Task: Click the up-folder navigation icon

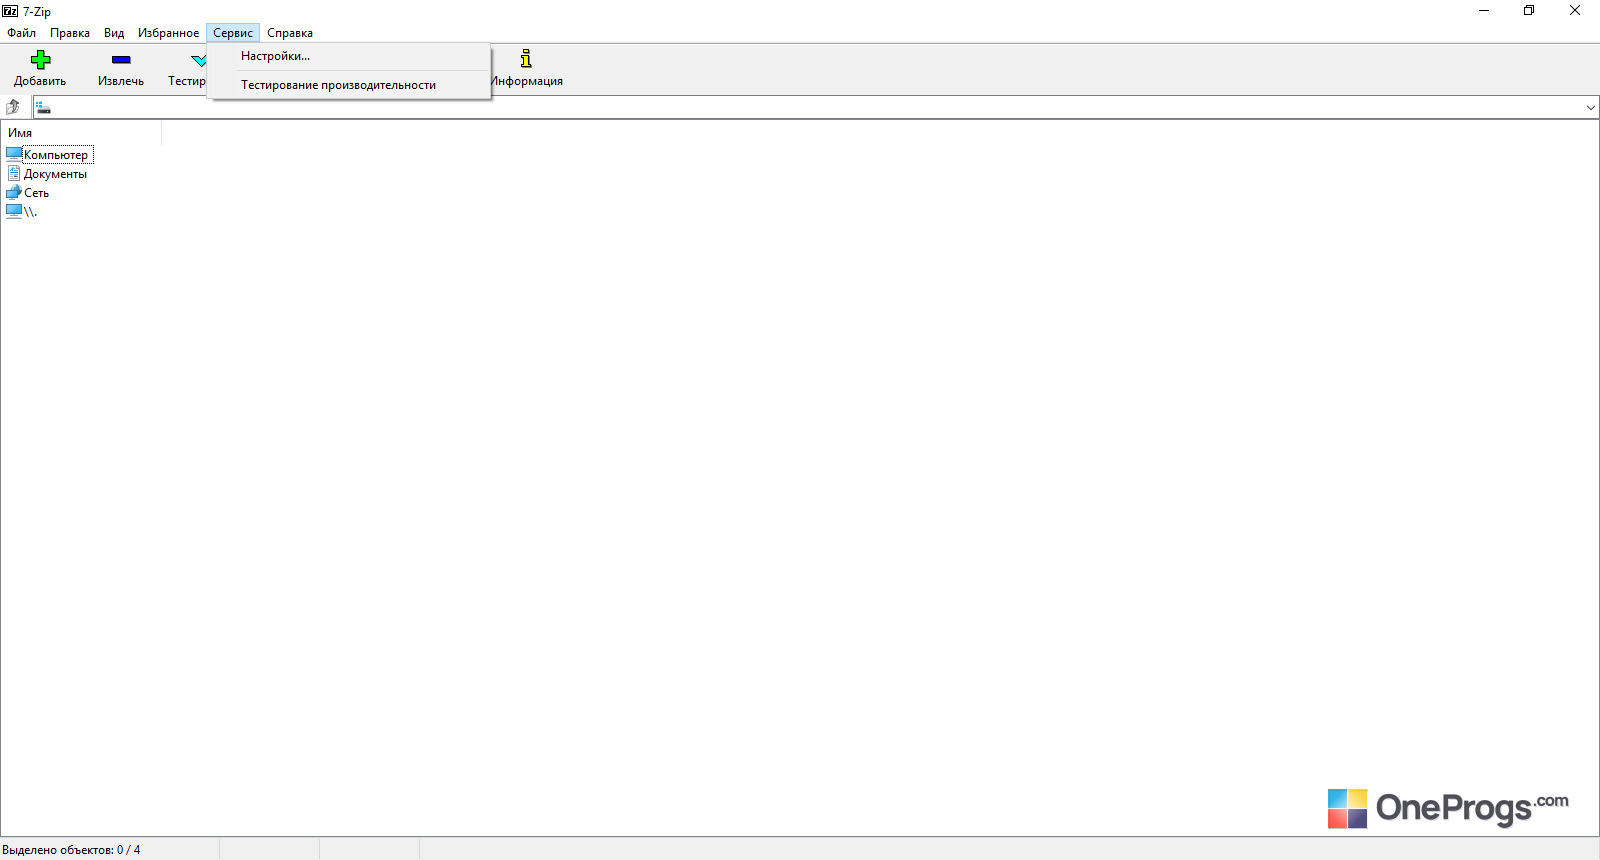Action: [13, 107]
